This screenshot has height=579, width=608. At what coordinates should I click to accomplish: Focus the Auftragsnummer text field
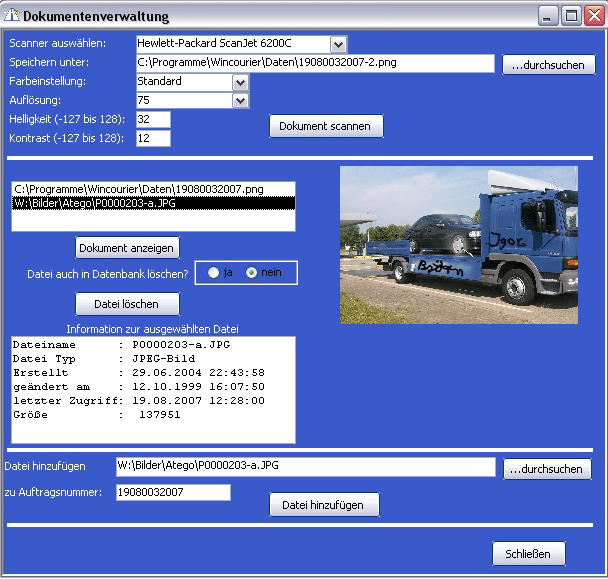173,492
